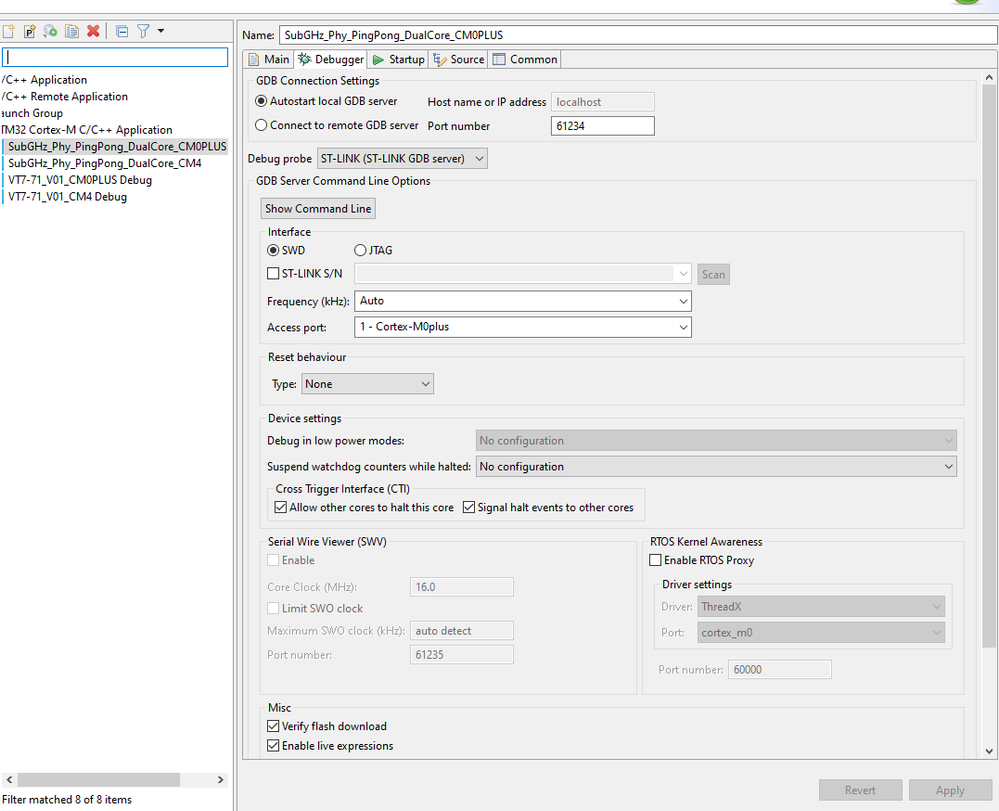Switch to the Common tab

tap(525, 59)
